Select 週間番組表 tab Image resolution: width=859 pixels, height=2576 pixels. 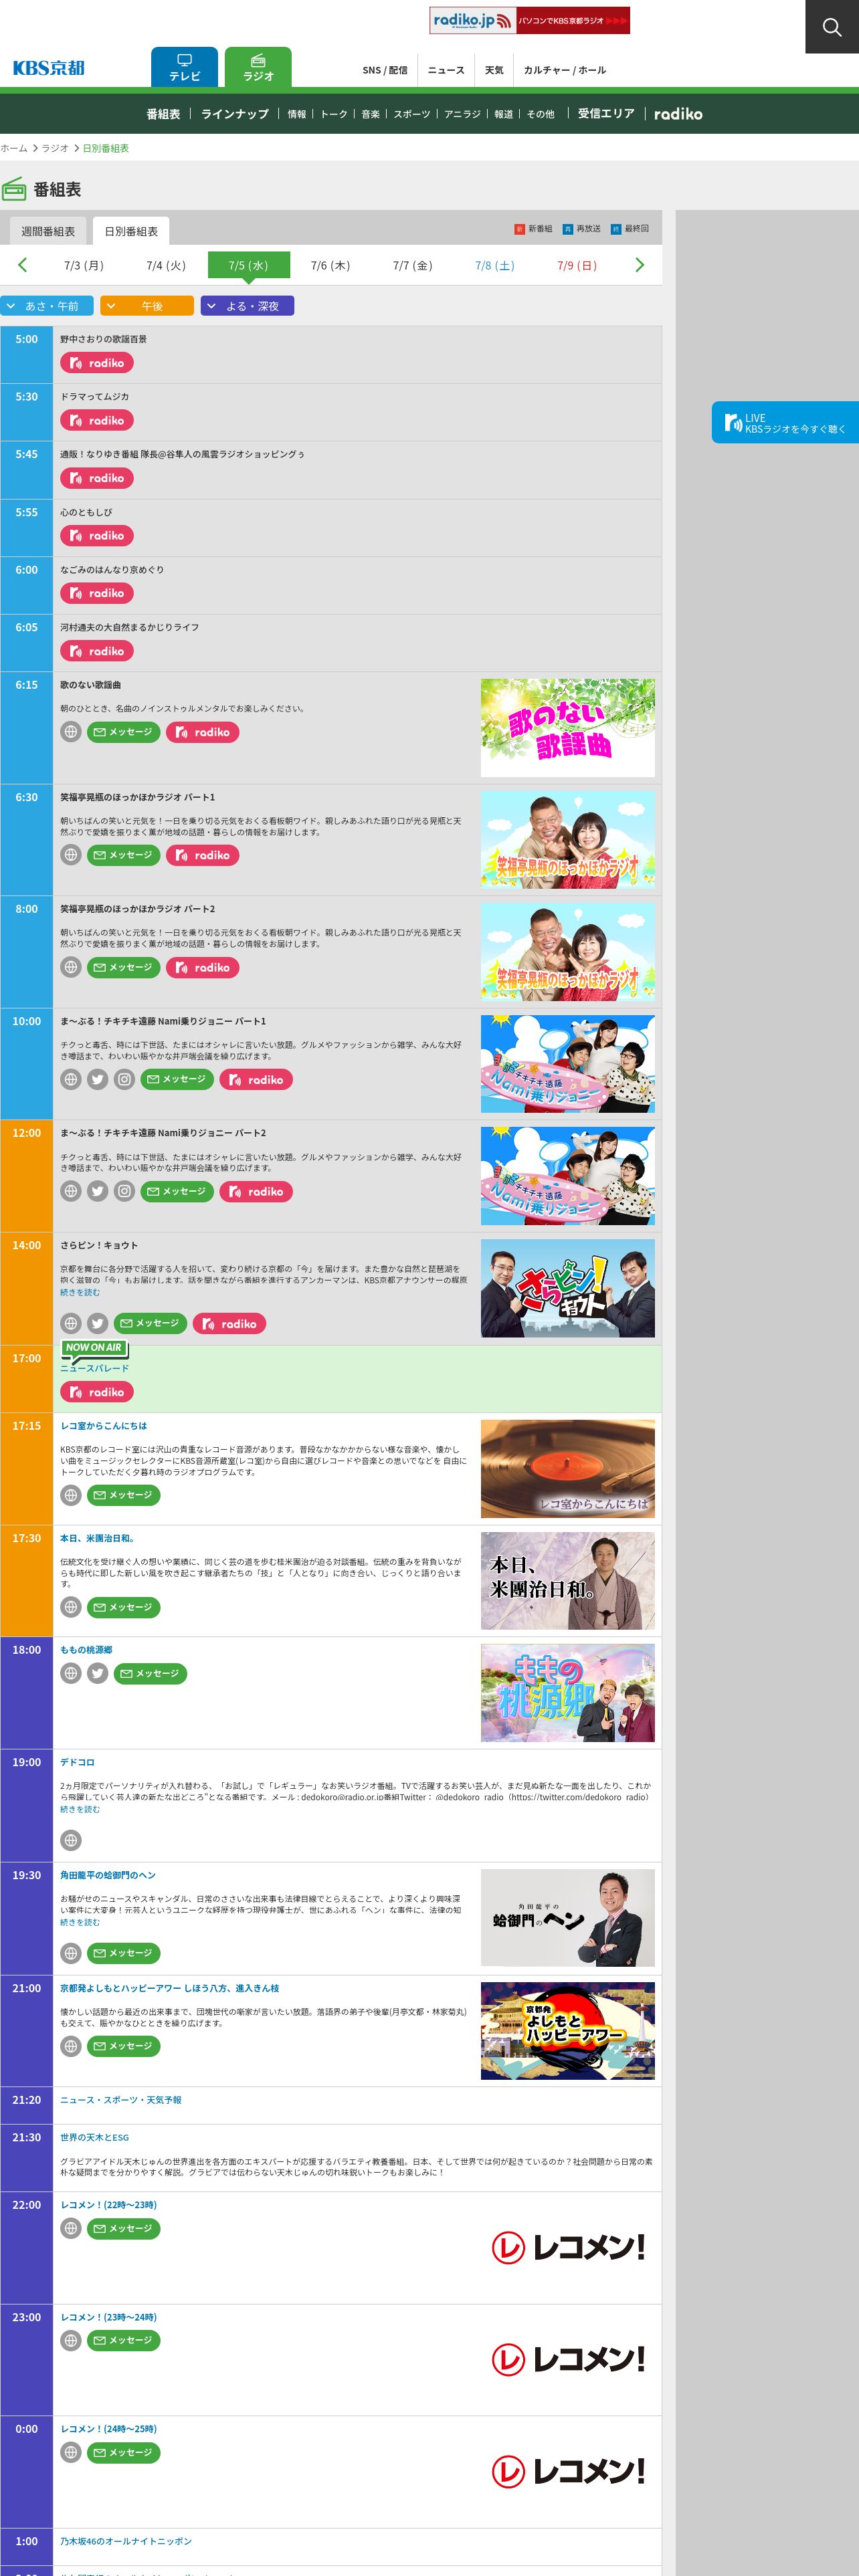(48, 231)
